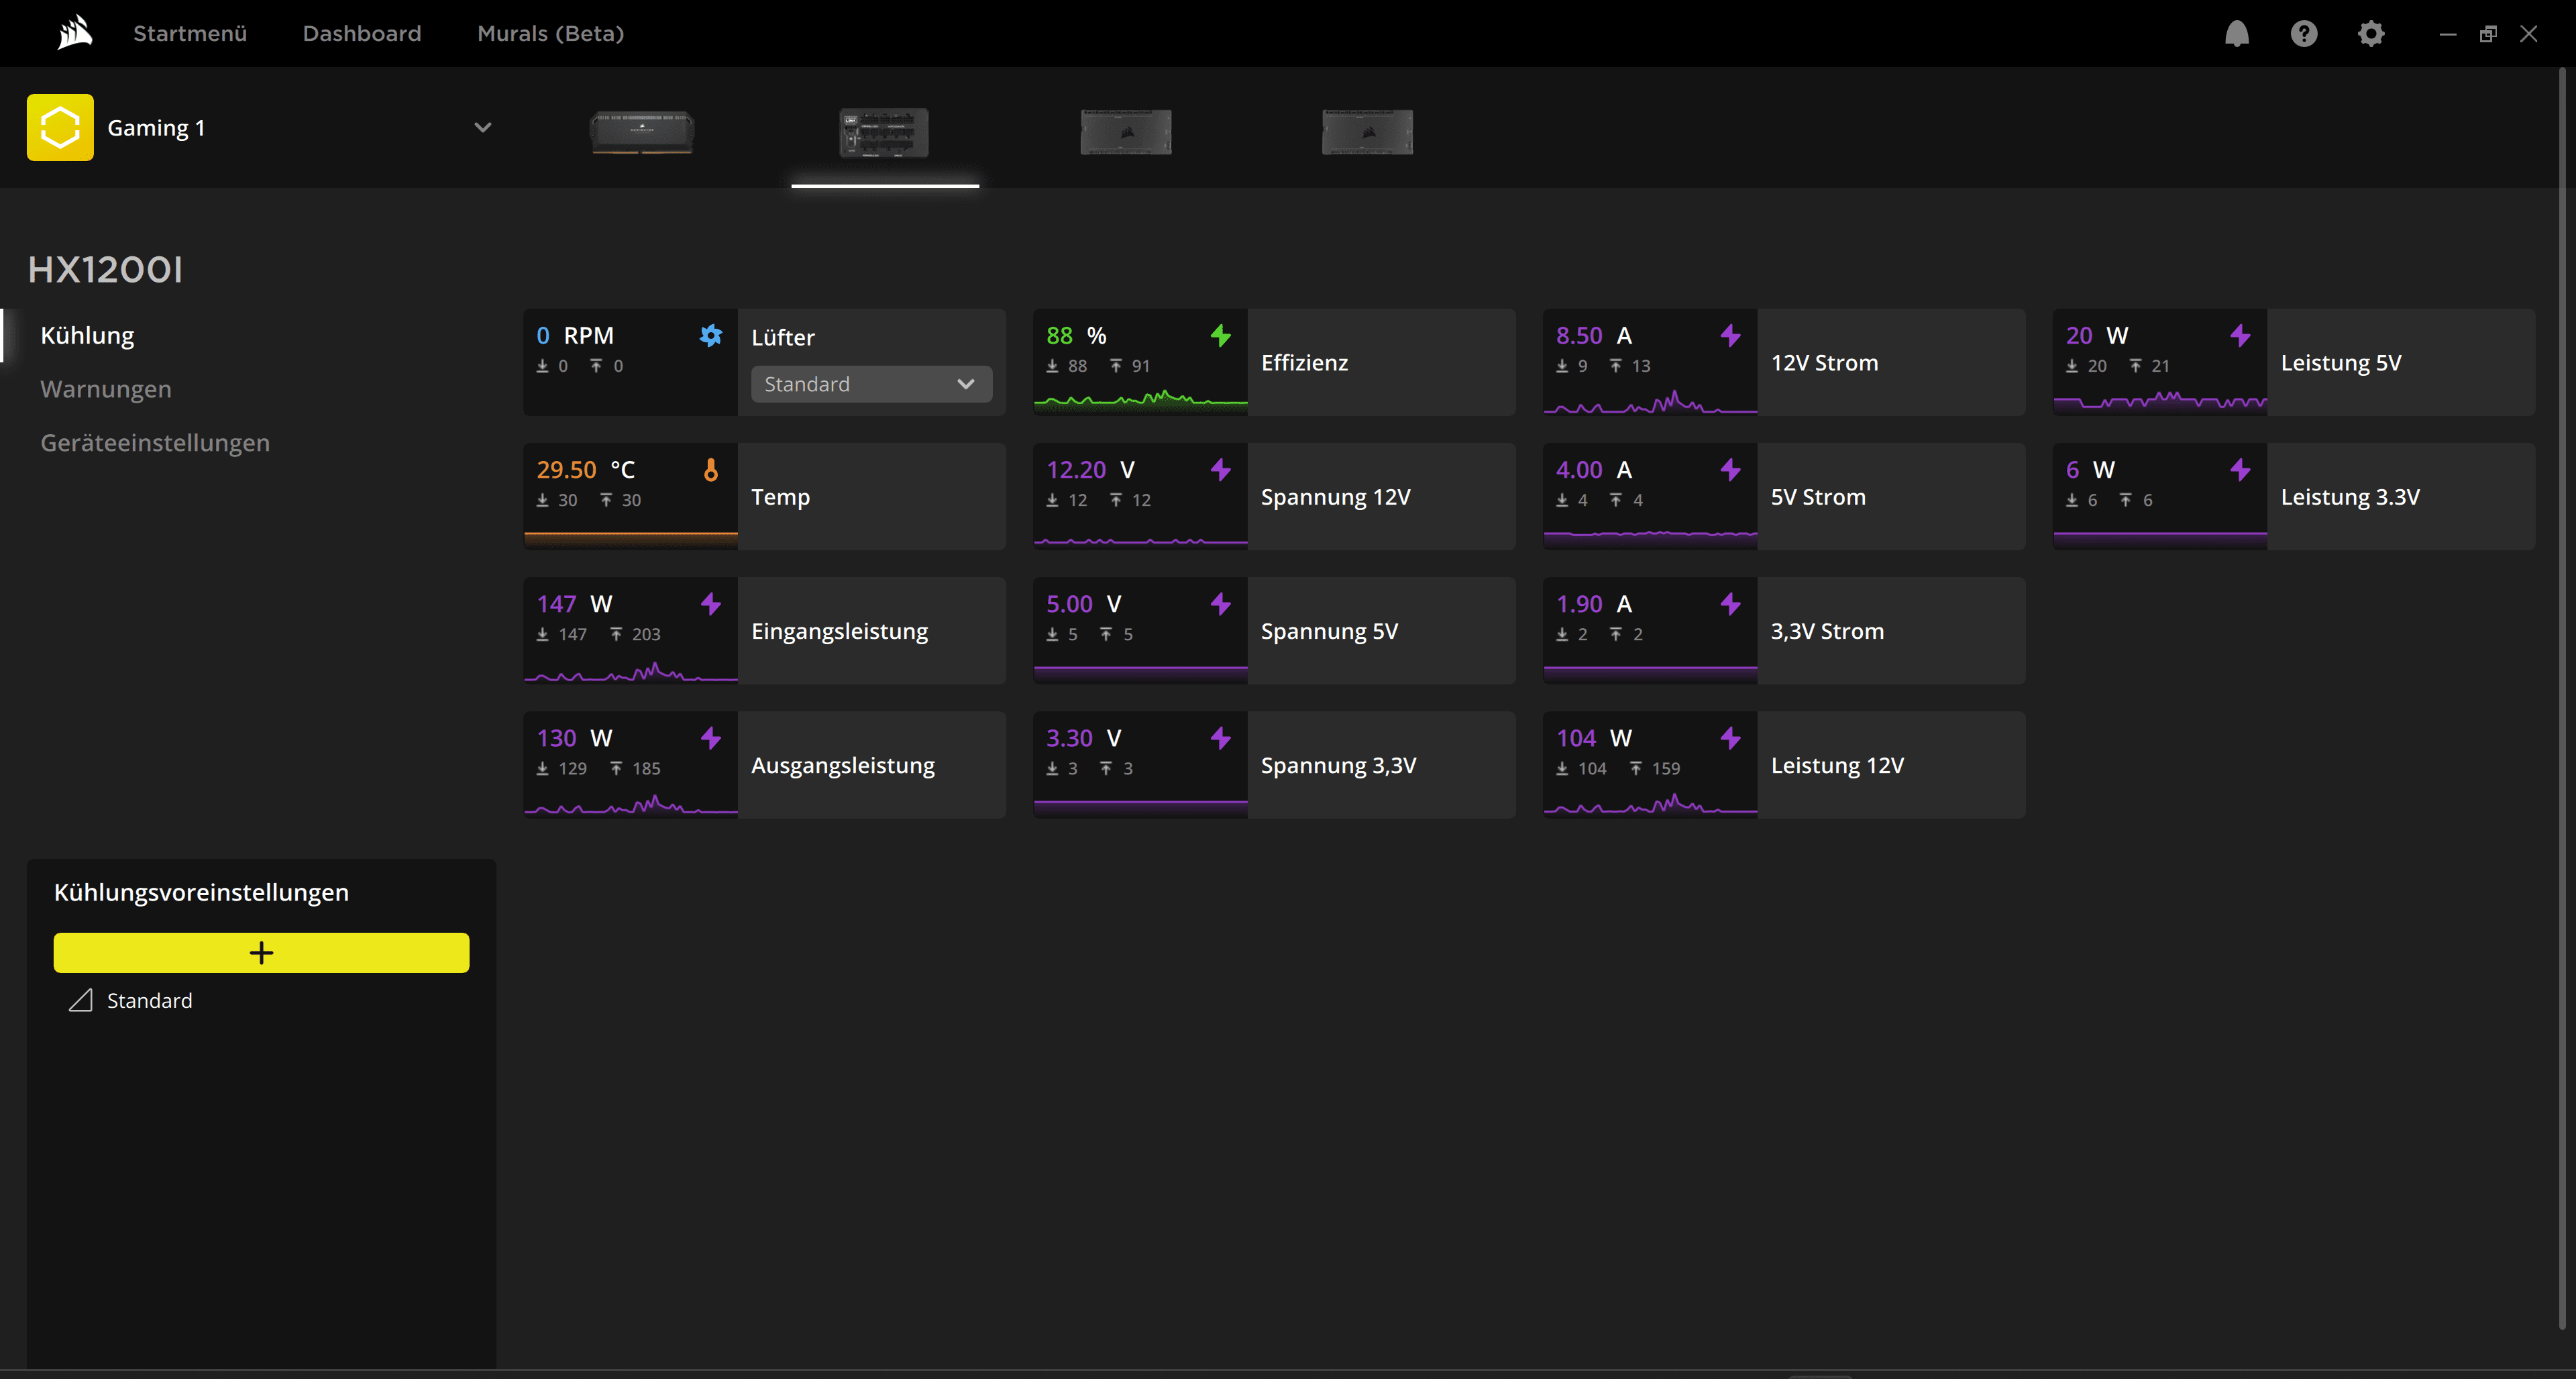The image size is (2576, 1379).
Task: Open the help question mark icon
Action: pyautogui.click(x=2303, y=34)
